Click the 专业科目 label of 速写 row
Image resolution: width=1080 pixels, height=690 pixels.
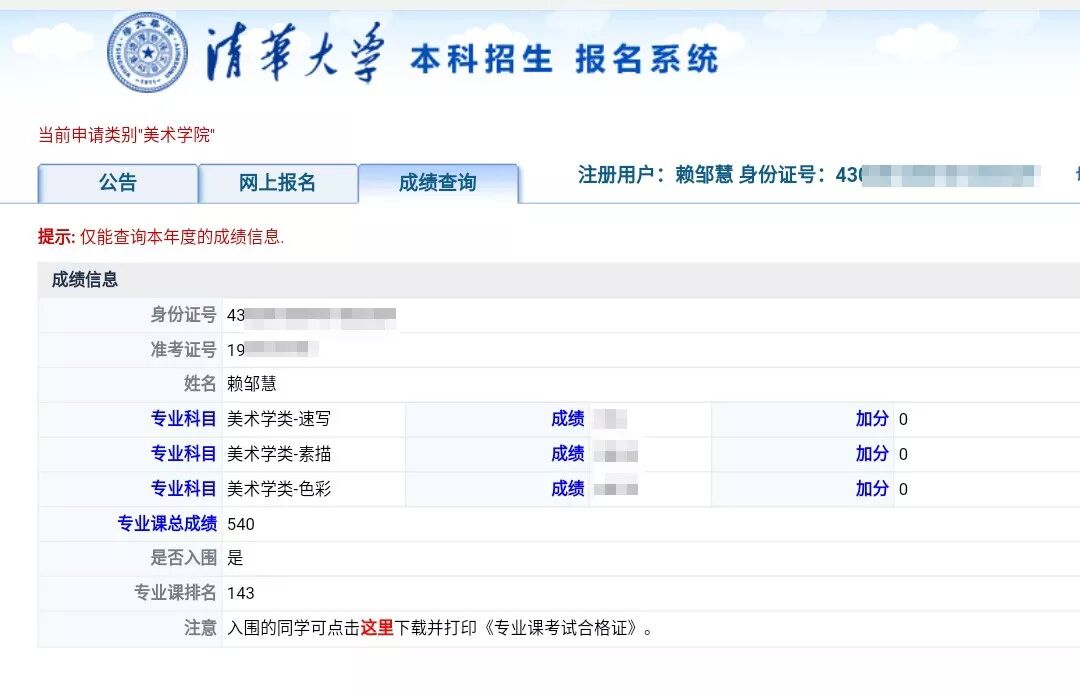pyautogui.click(x=183, y=419)
